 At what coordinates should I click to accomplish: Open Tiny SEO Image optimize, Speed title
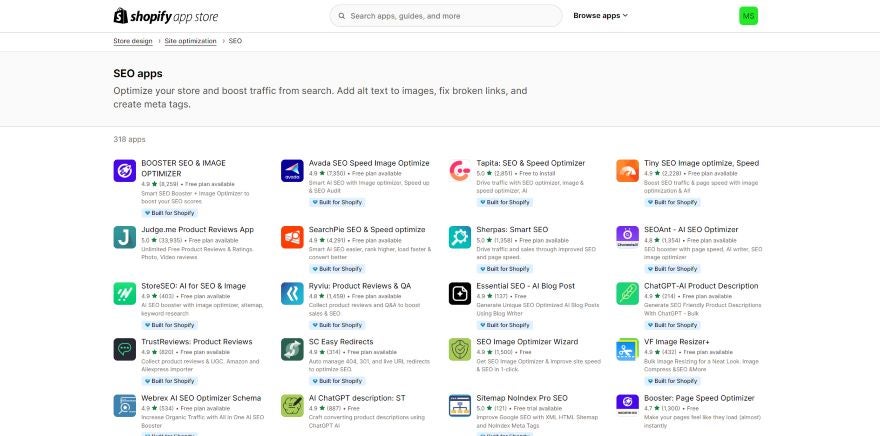click(701, 163)
